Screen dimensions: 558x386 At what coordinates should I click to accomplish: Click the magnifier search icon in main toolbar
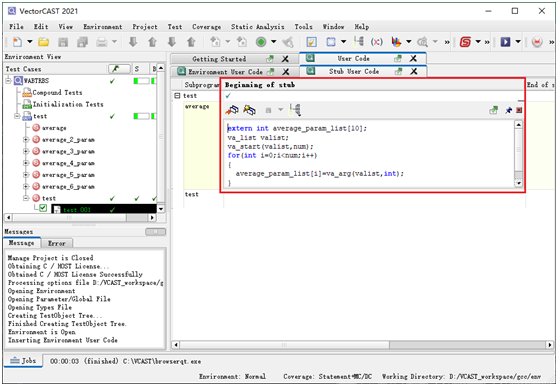coord(422,42)
